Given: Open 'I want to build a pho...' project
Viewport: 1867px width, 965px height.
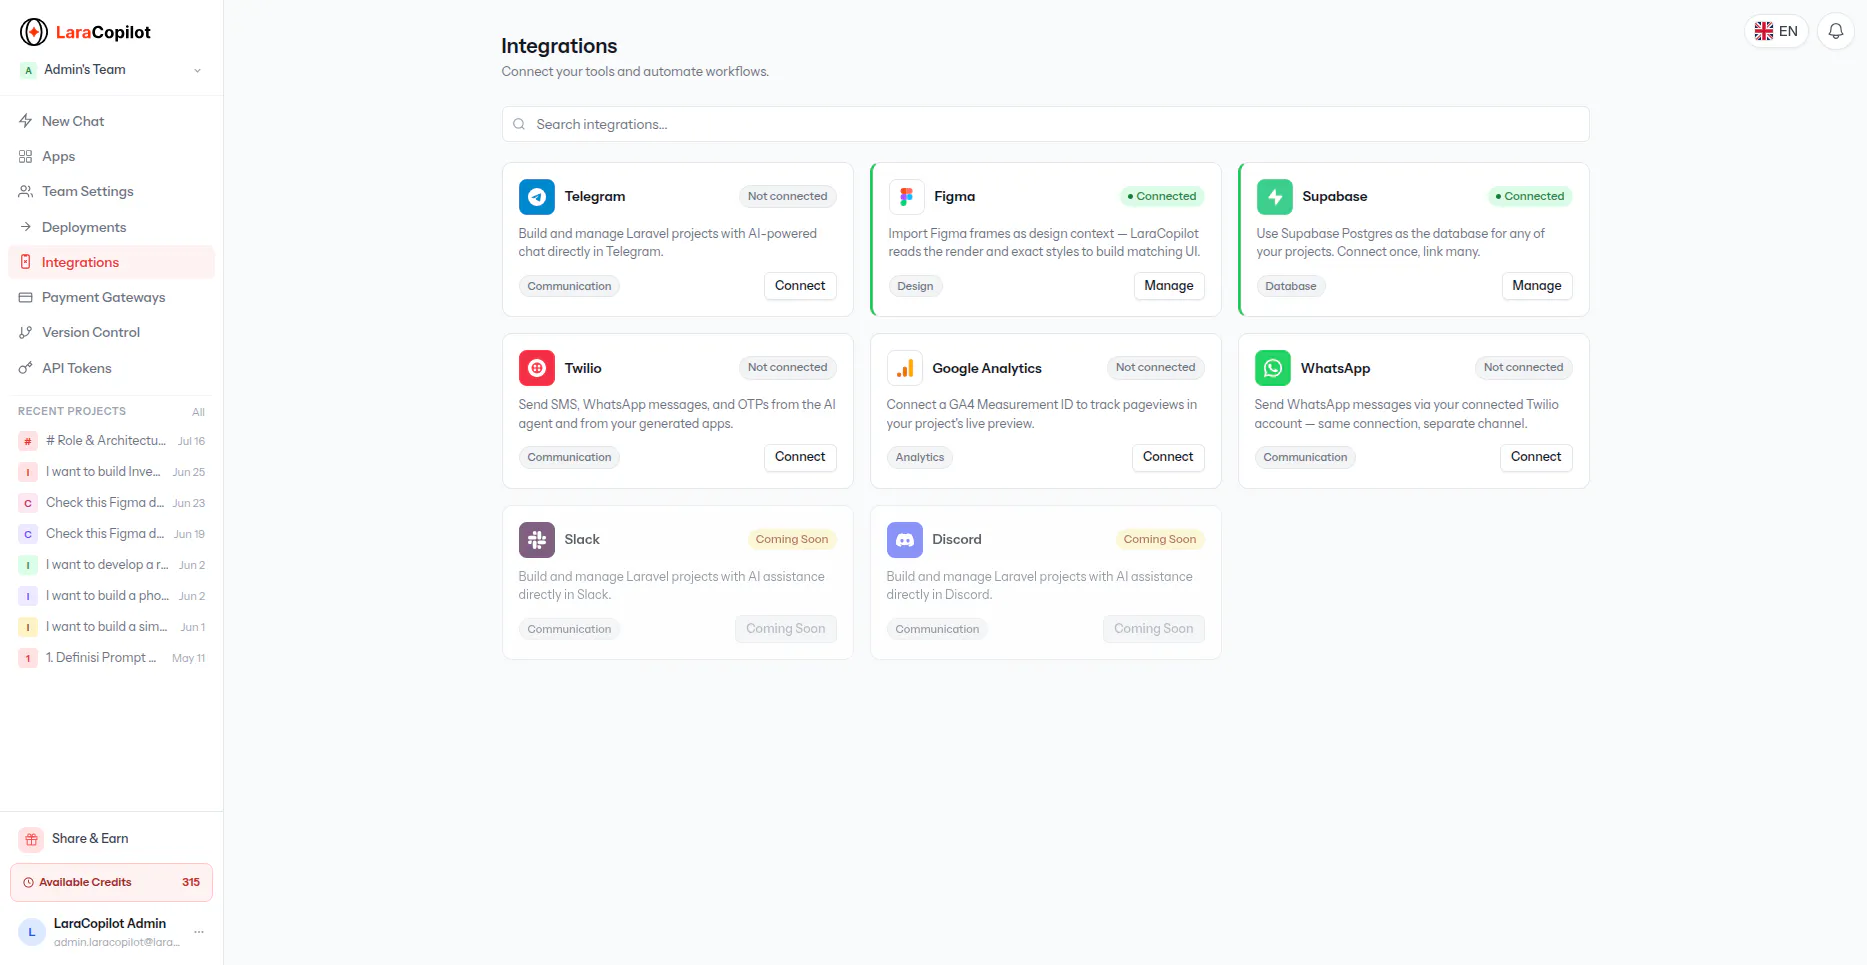Looking at the screenshot, I should tap(111, 596).
